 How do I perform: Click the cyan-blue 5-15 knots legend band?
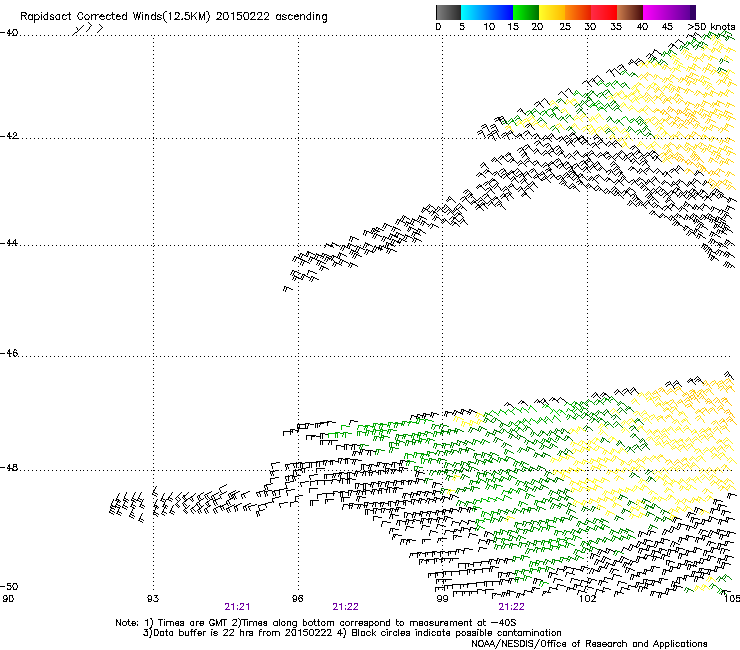pyautogui.click(x=487, y=12)
